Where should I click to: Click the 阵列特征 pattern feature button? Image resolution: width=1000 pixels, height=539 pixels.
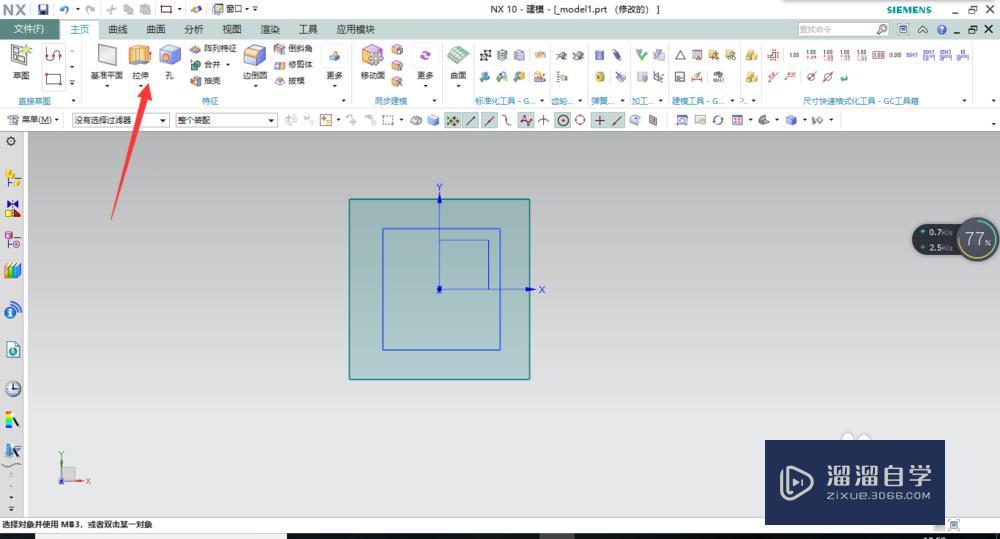[213, 48]
